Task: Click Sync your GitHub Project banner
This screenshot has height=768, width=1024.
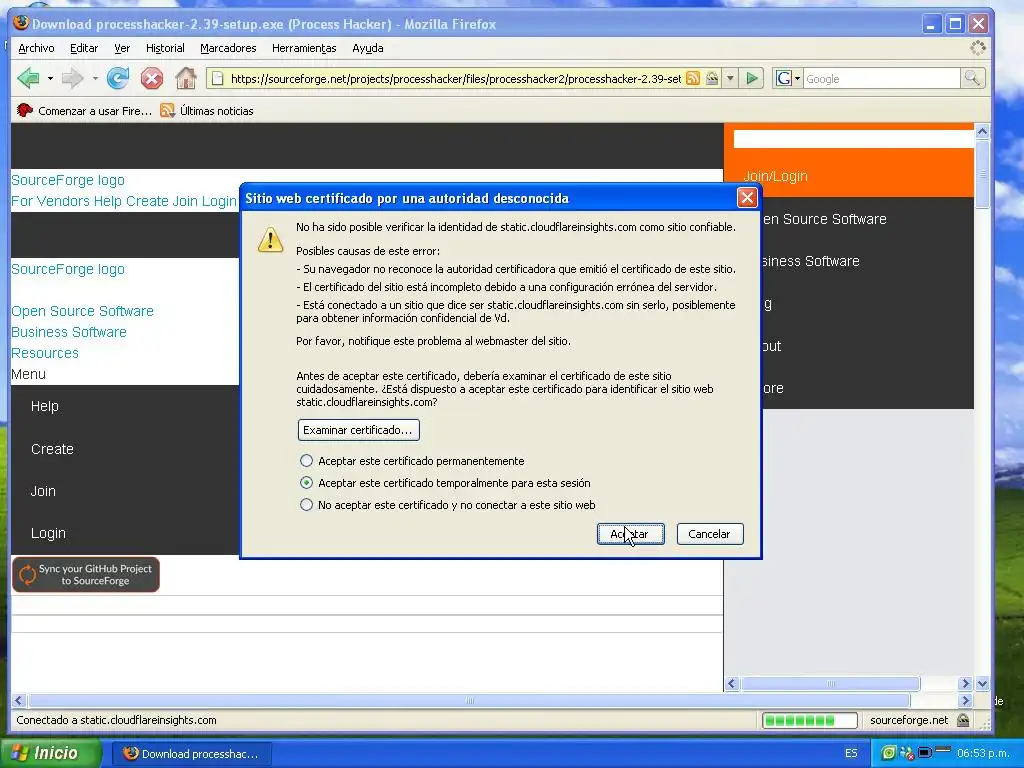Action: (x=86, y=574)
